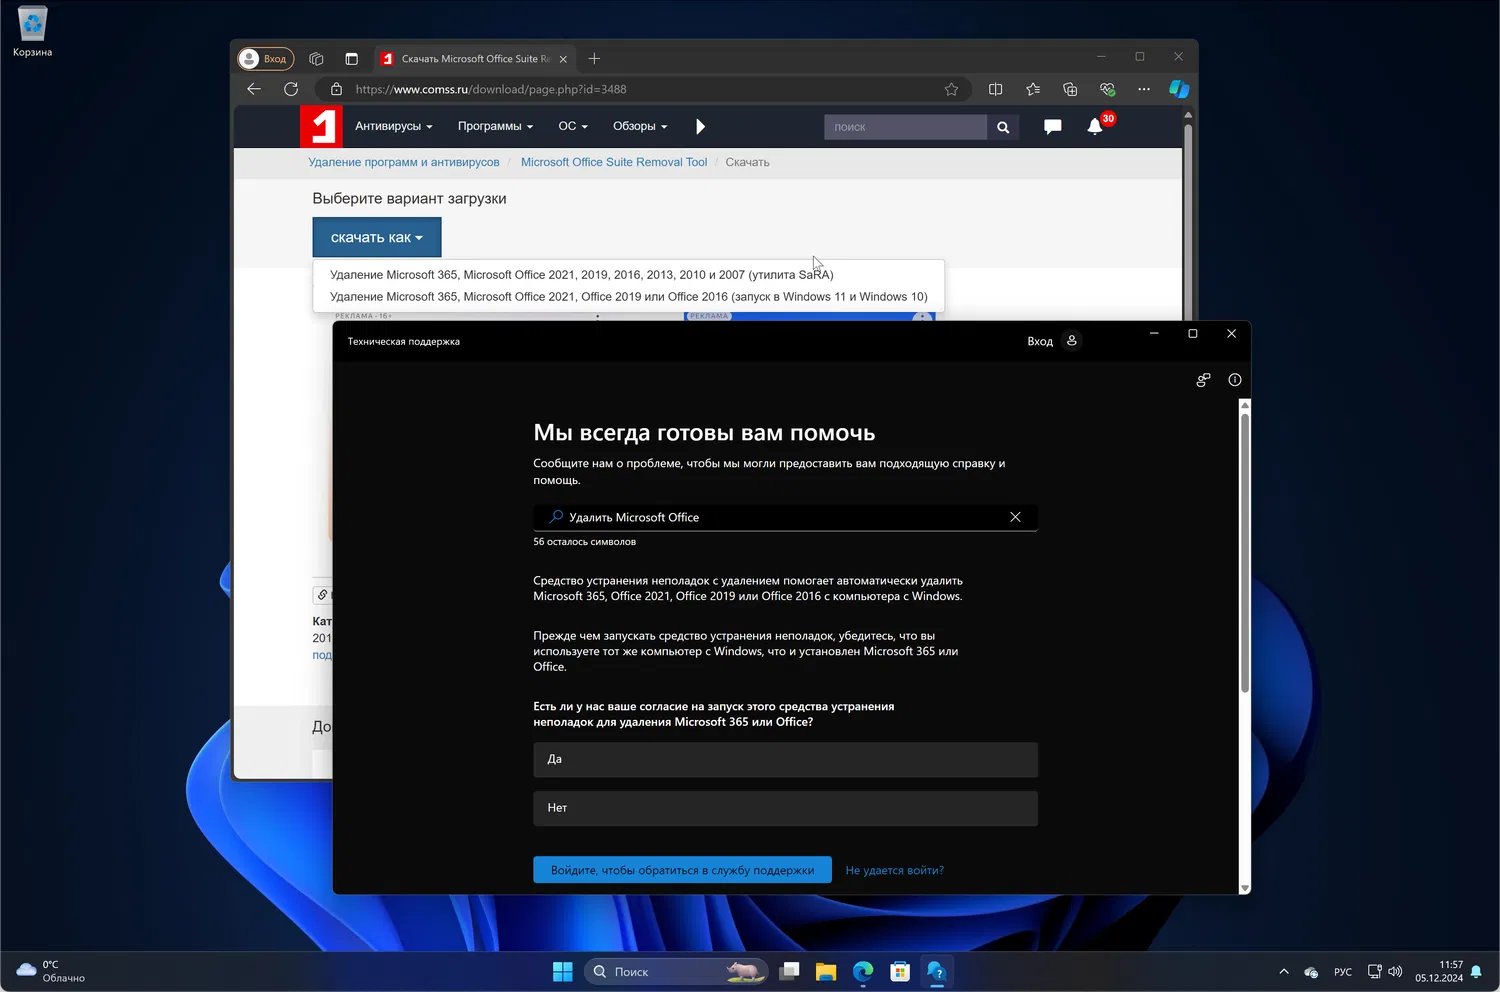Toggle the split screen icon in Edge
This screenshot has height=992, width=1500.
pyautogui.click(x=995, y=89)
